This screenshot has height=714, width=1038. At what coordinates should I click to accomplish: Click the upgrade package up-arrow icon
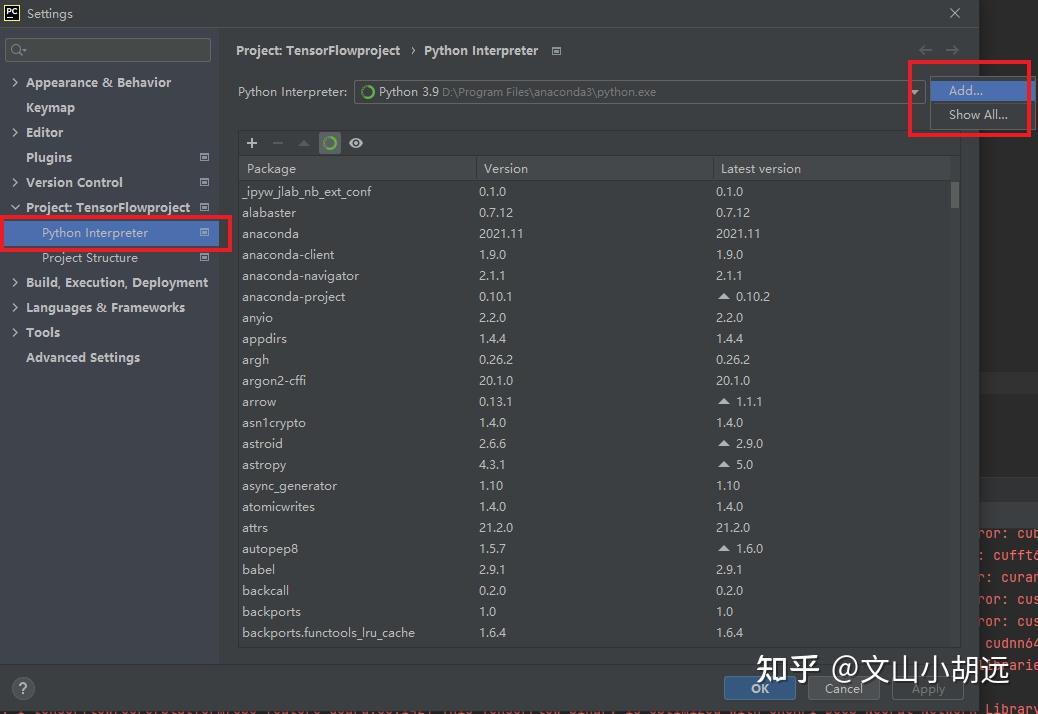[x=303, y=143]
